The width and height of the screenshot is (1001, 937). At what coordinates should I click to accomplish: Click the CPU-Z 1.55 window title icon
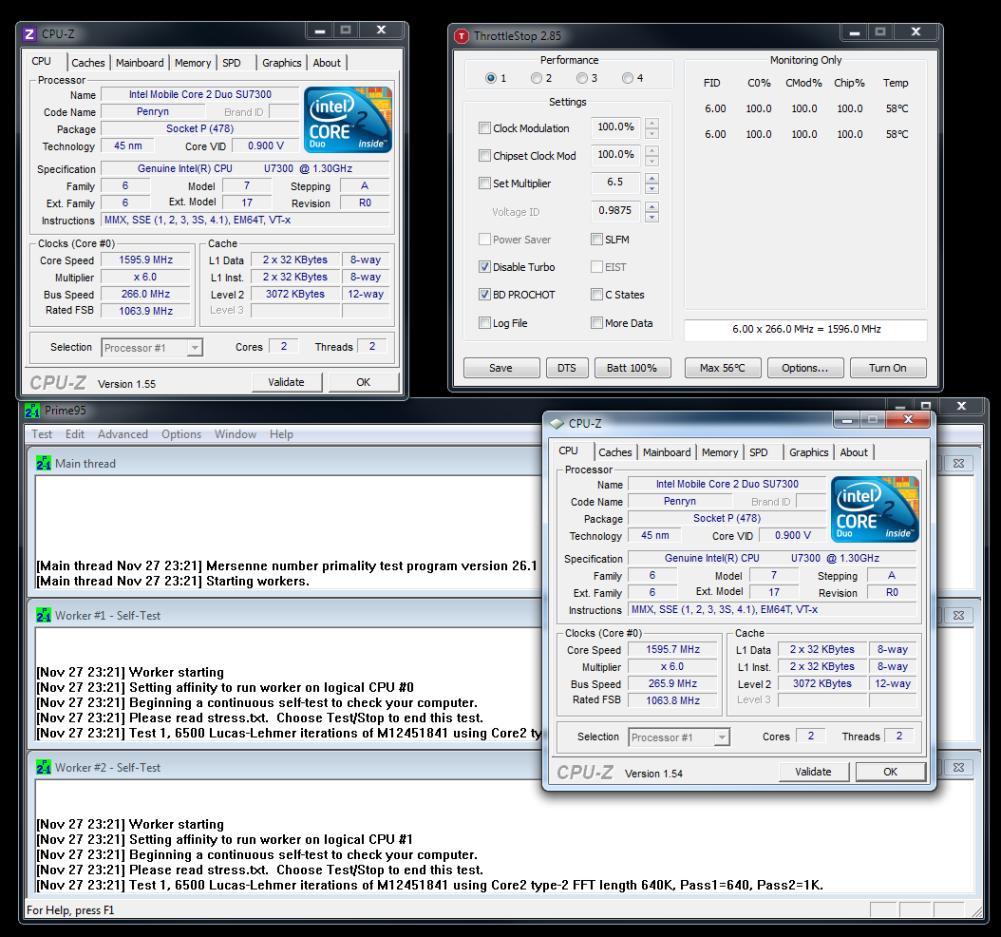[x=29, y=34]
